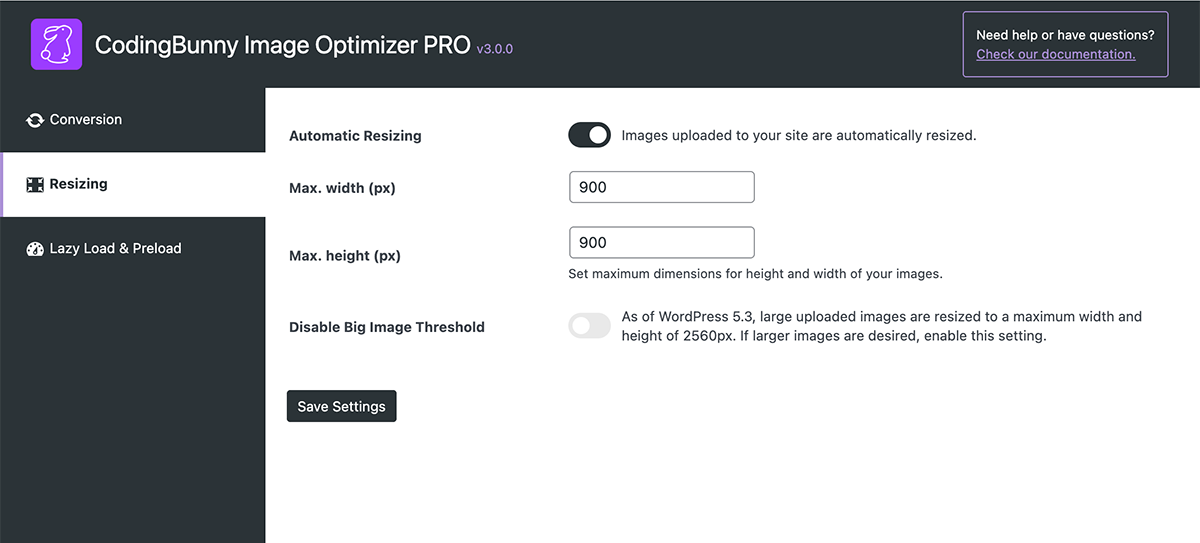Viewport: 1200px width, 543px height.
Task: Enable the Disable Big Image Threshold toggle
Action: coord(589,326)
